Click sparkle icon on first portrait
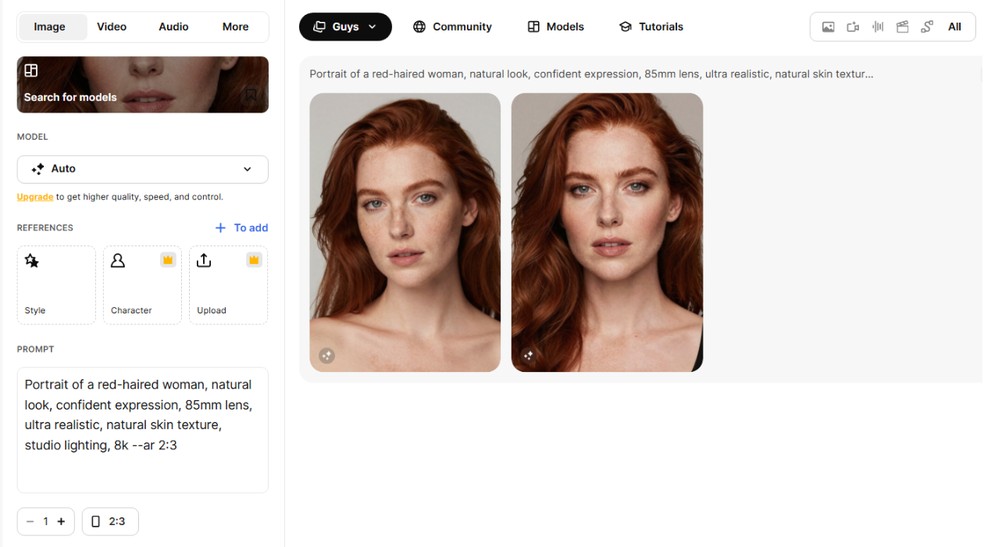 pyautogui.click(x=326, y=356)
